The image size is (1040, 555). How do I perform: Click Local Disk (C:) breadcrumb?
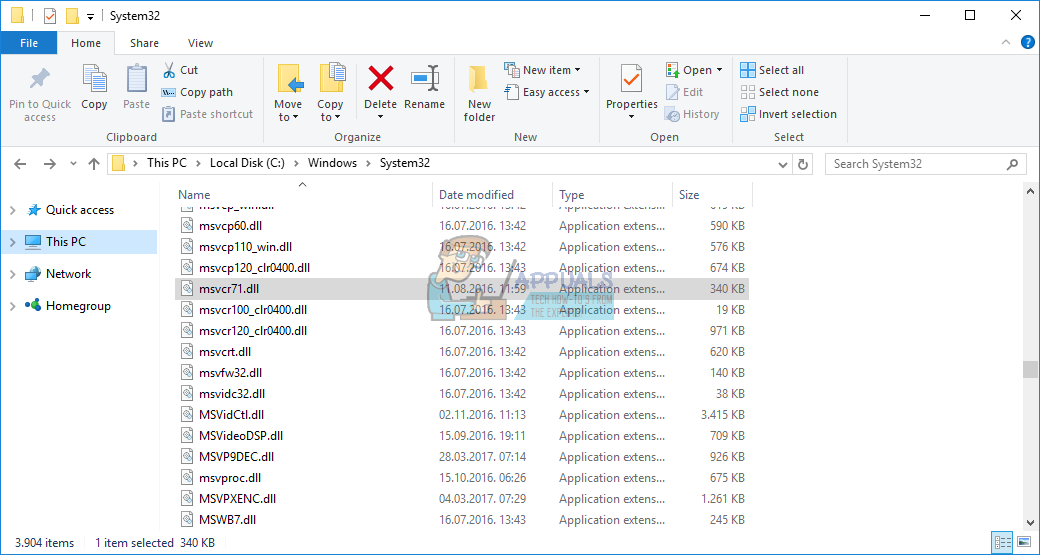pyautogui.click(x=247, y=163)
